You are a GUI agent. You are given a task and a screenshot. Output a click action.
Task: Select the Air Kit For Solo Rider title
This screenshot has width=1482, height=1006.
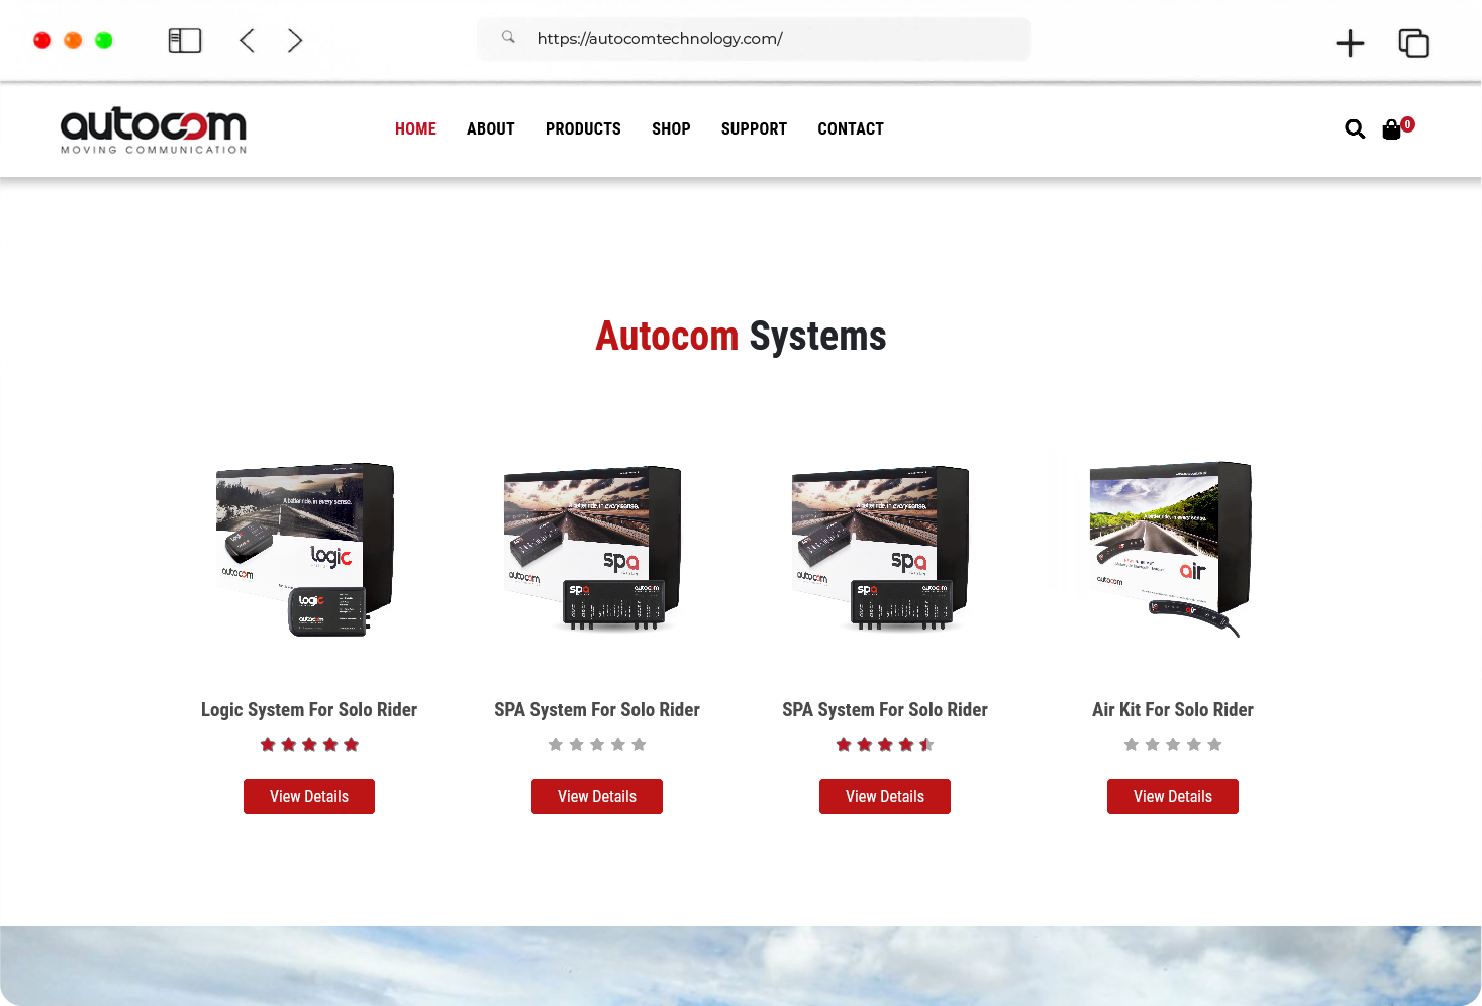(1172, 709)
